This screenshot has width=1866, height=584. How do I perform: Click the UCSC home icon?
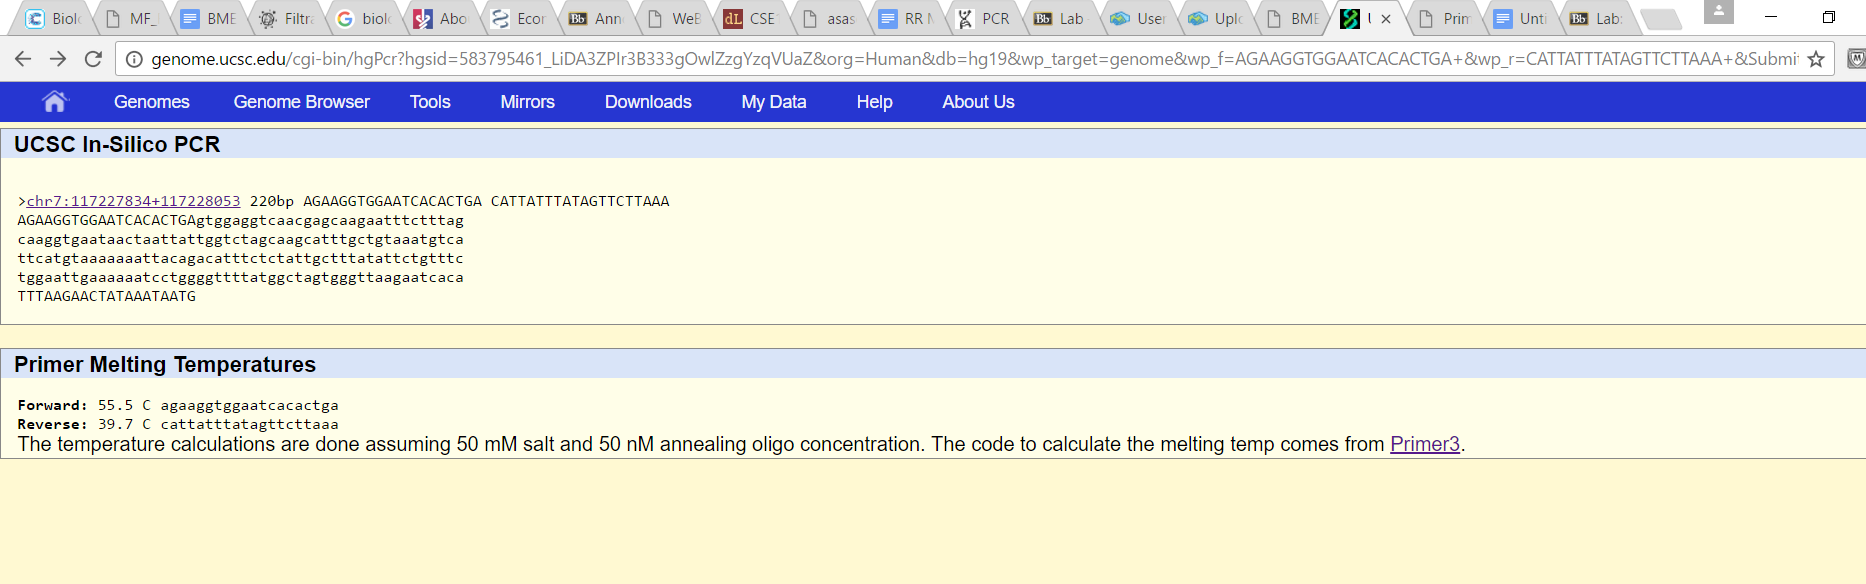54,101
